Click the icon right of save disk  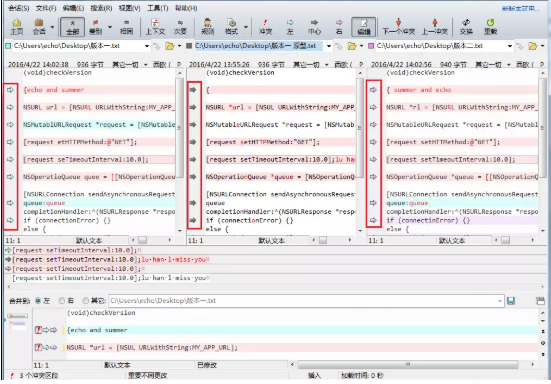540,301
